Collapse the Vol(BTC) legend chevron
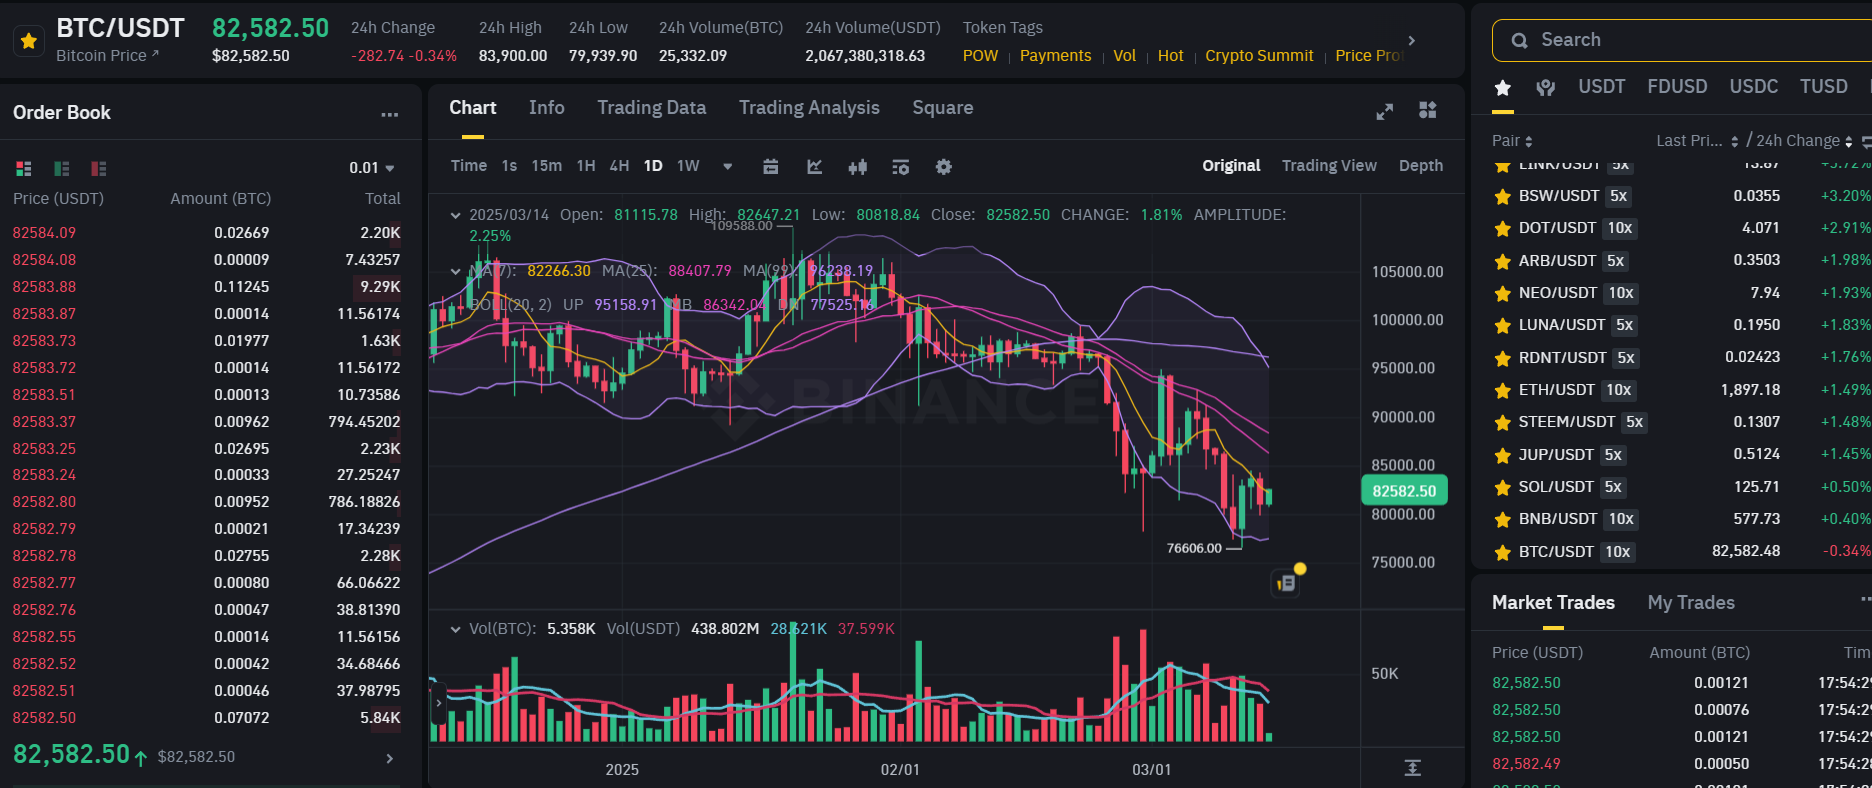 [x=455, y=629]
